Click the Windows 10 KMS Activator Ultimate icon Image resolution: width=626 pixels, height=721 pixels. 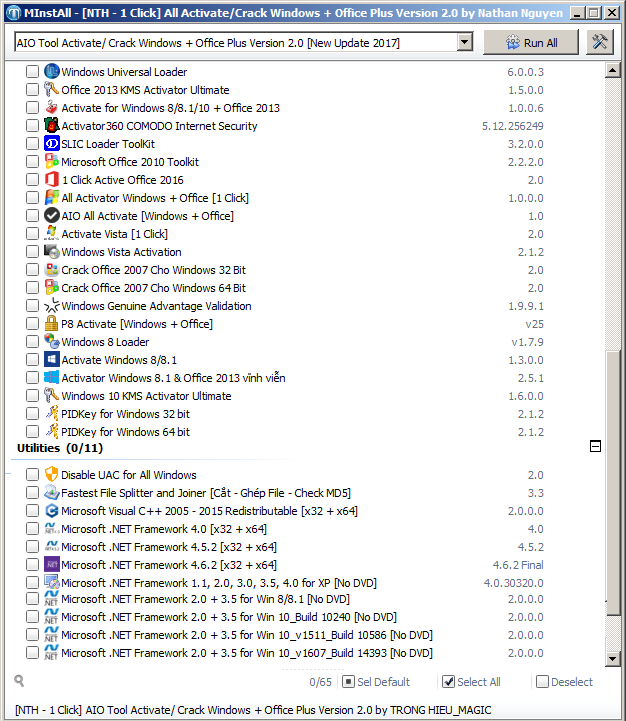point(52,395)
